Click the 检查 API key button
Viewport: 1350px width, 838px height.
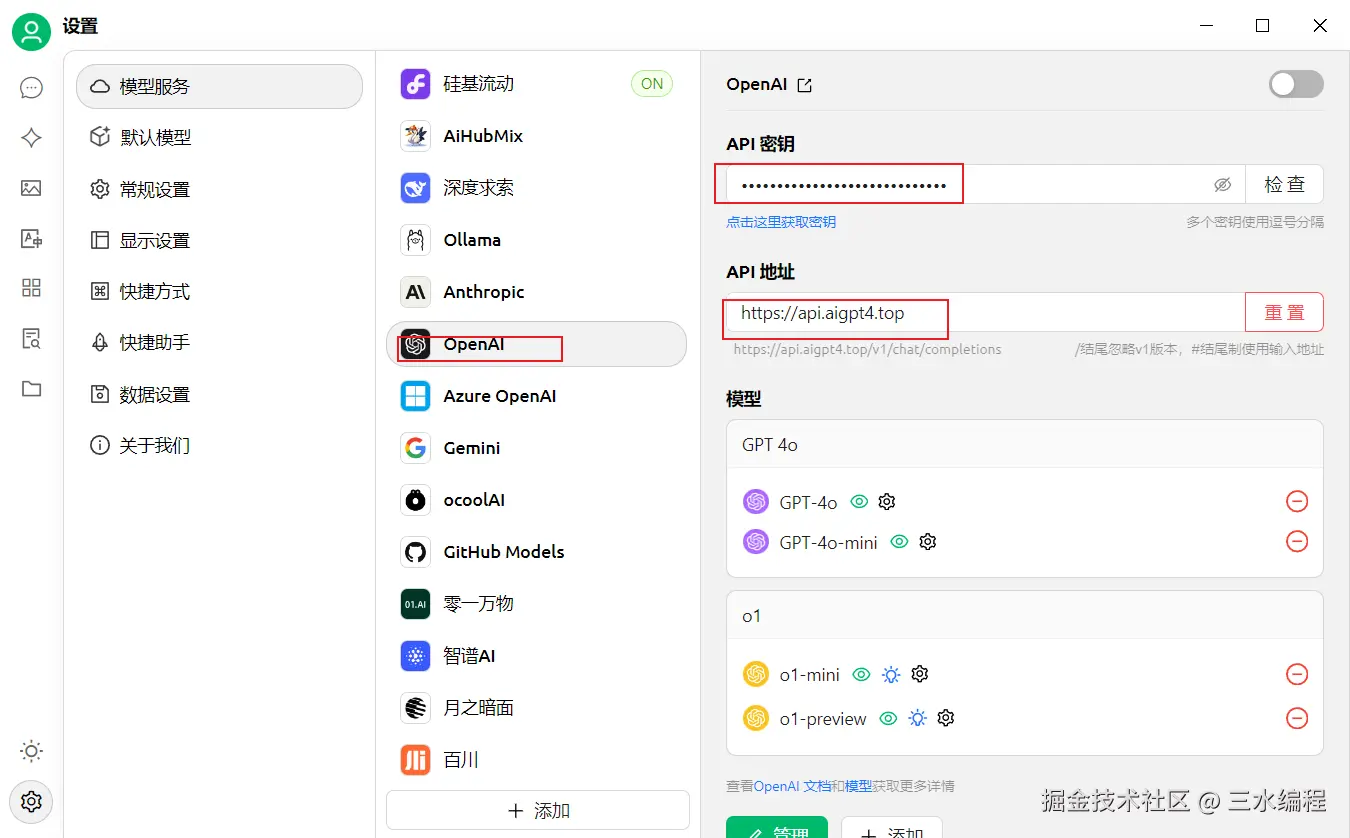(x=1284, y=185)
